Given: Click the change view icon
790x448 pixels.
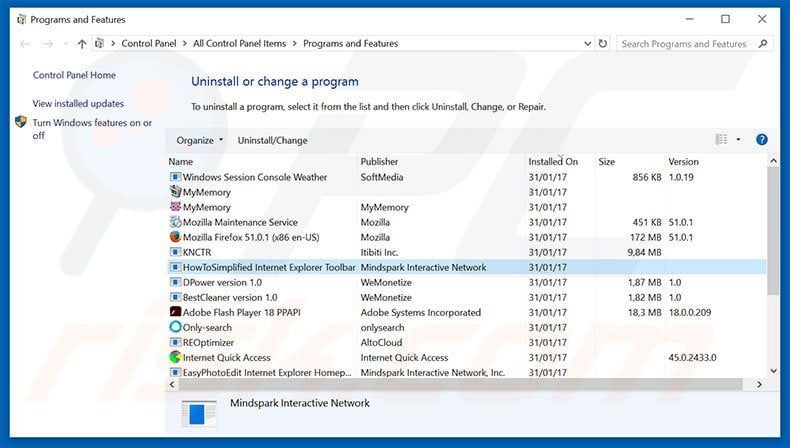Looking at the screenshot, I should point(721,140).
